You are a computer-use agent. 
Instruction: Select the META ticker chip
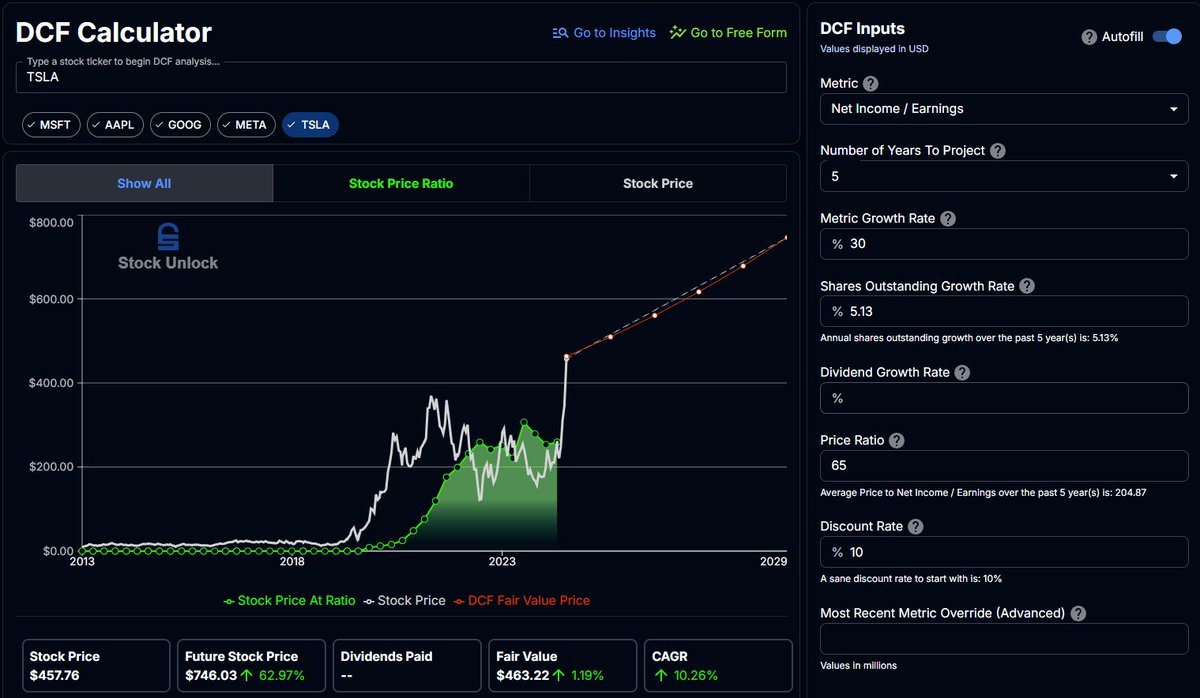tap(246, 125)
